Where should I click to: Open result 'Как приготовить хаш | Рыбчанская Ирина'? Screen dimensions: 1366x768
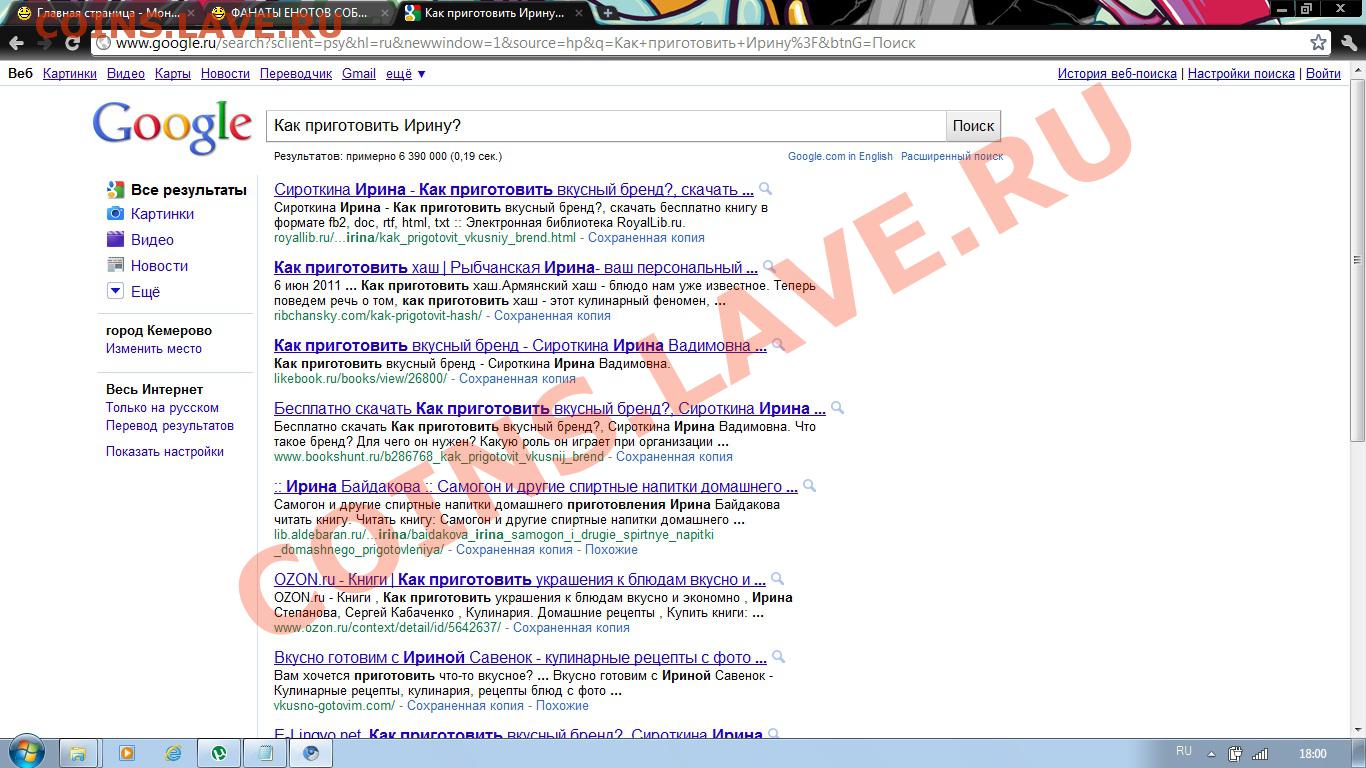(515, 267)
